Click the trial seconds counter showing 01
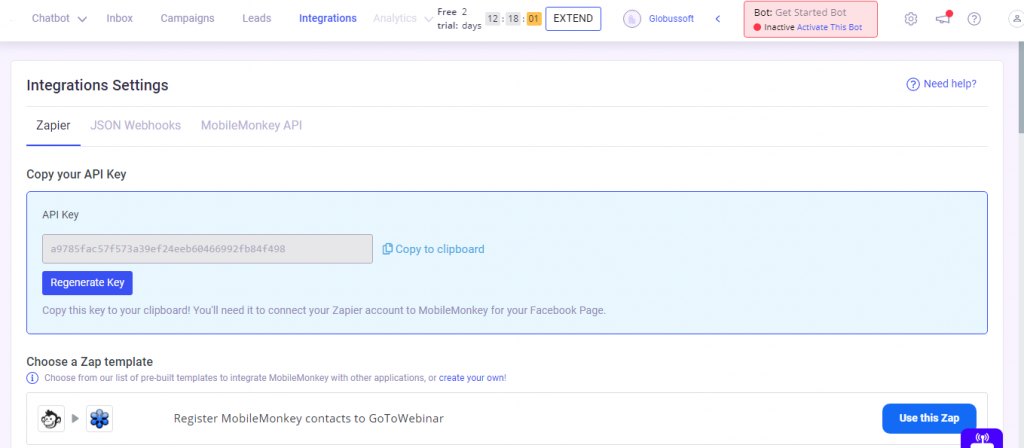The height and width of the screenshot is (448, 1024). click(534, 19)
